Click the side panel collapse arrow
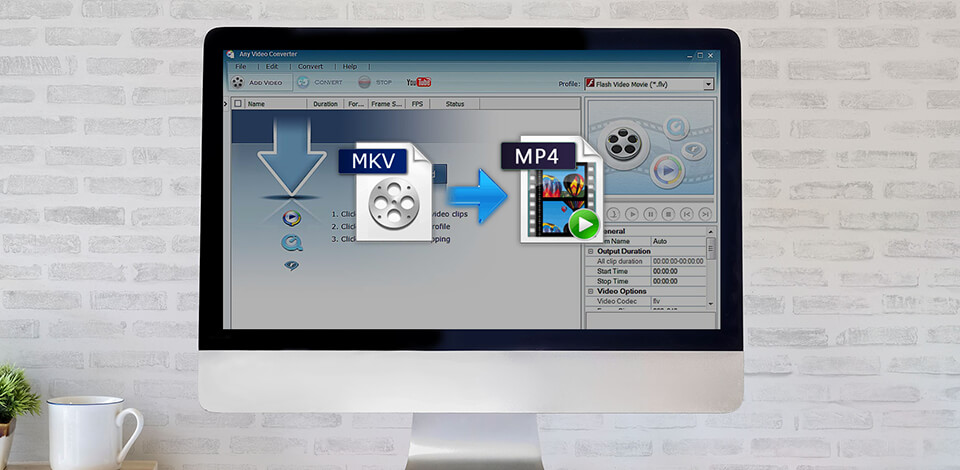Screen dimensions: 960x470 [x=226, y=103]
